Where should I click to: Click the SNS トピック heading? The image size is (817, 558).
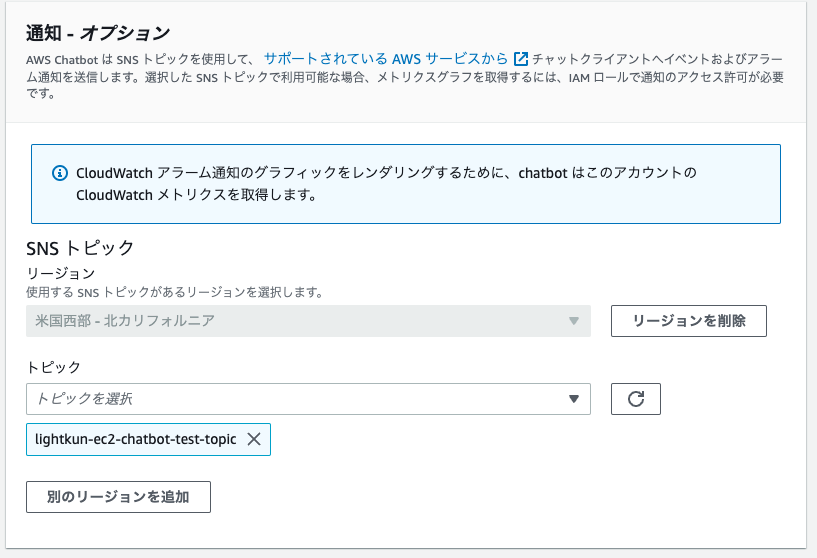click(80, 248)
